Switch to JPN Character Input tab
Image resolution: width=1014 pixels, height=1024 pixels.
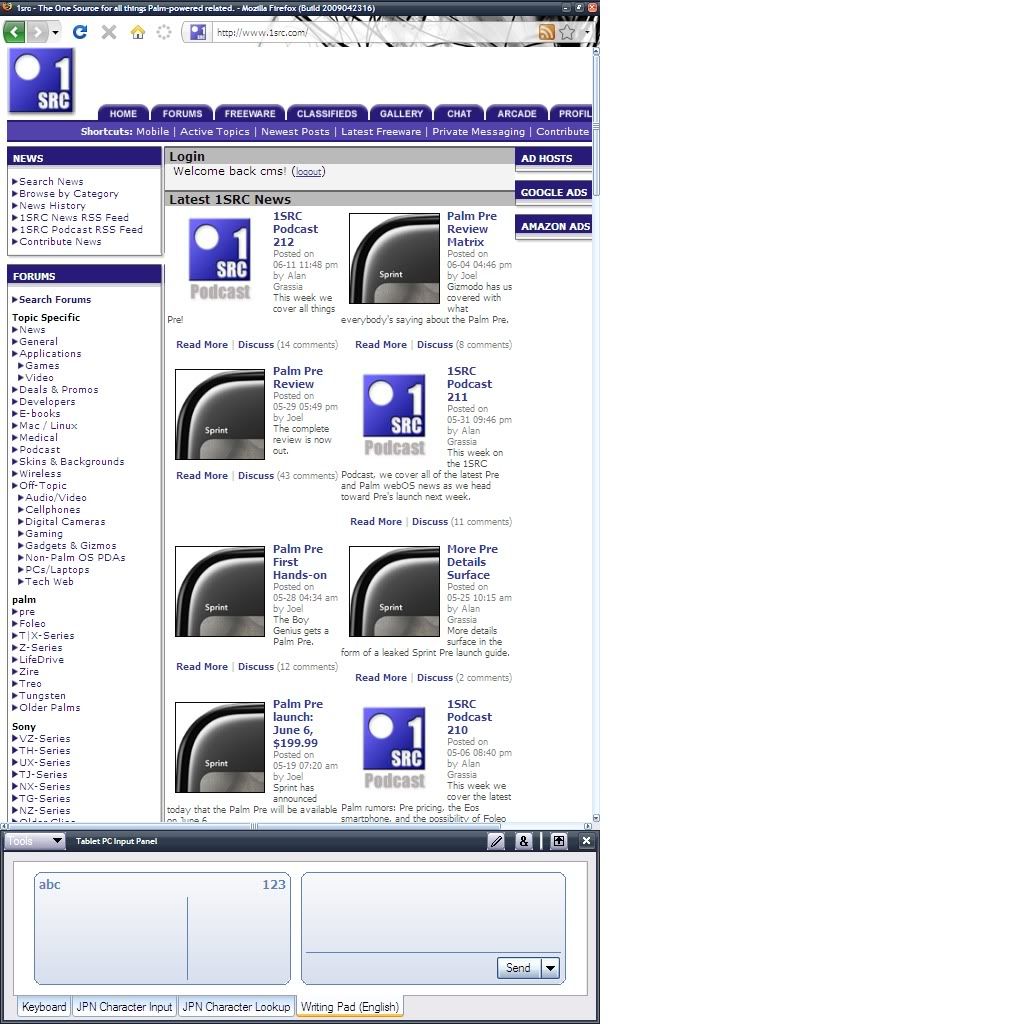tap(124, 1006)
